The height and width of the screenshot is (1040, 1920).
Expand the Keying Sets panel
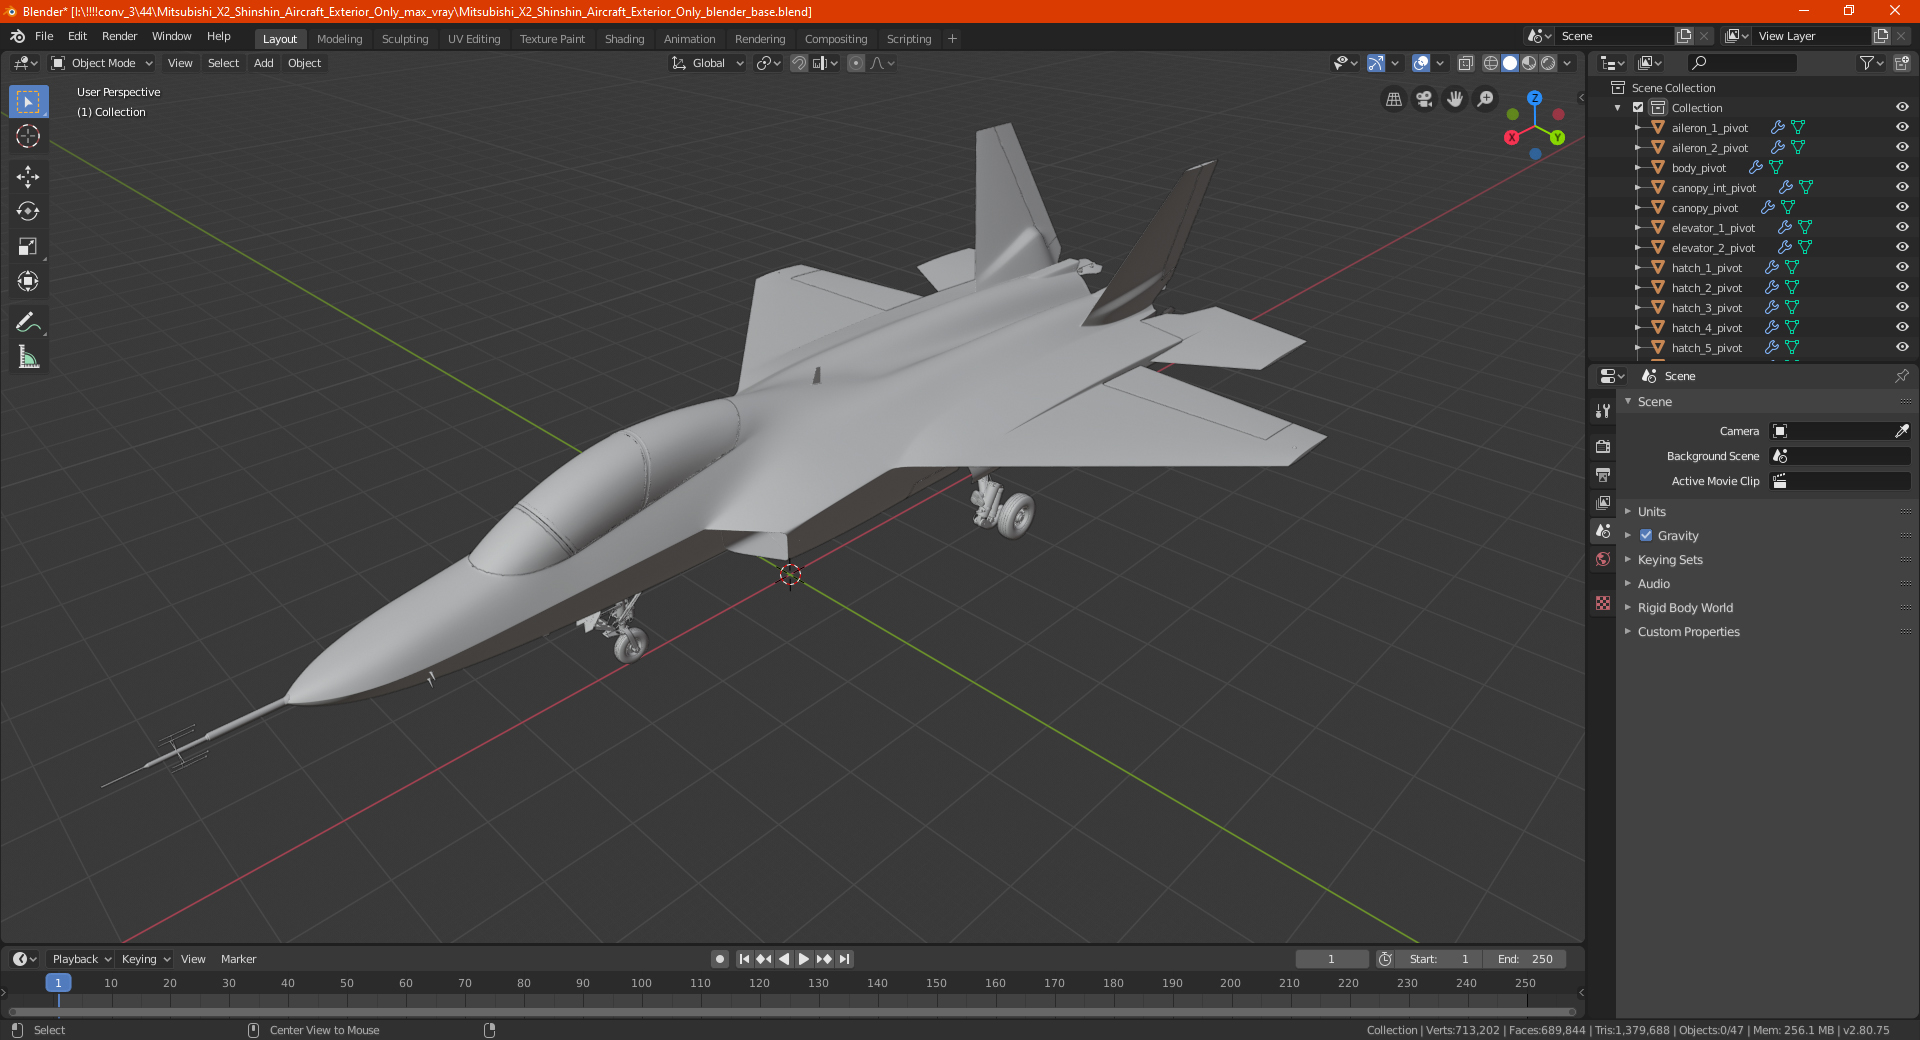(x=1669, y=559)
